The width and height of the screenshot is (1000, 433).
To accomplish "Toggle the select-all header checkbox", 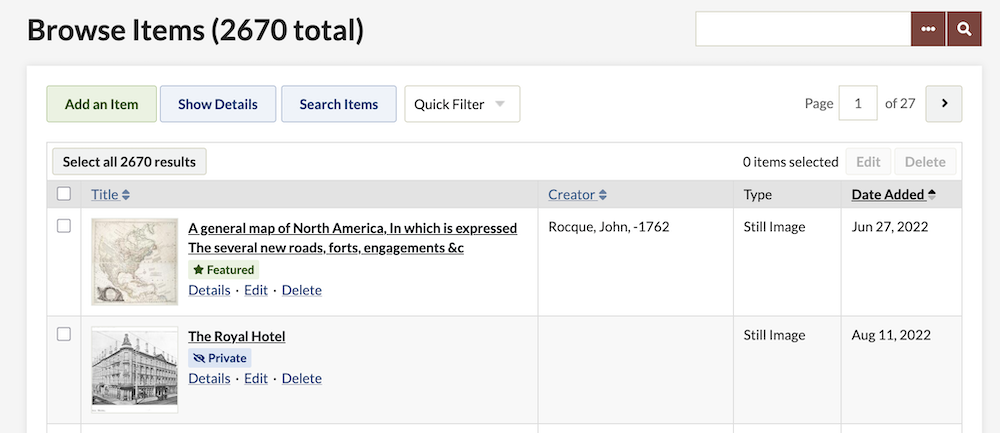I will 64,194.
